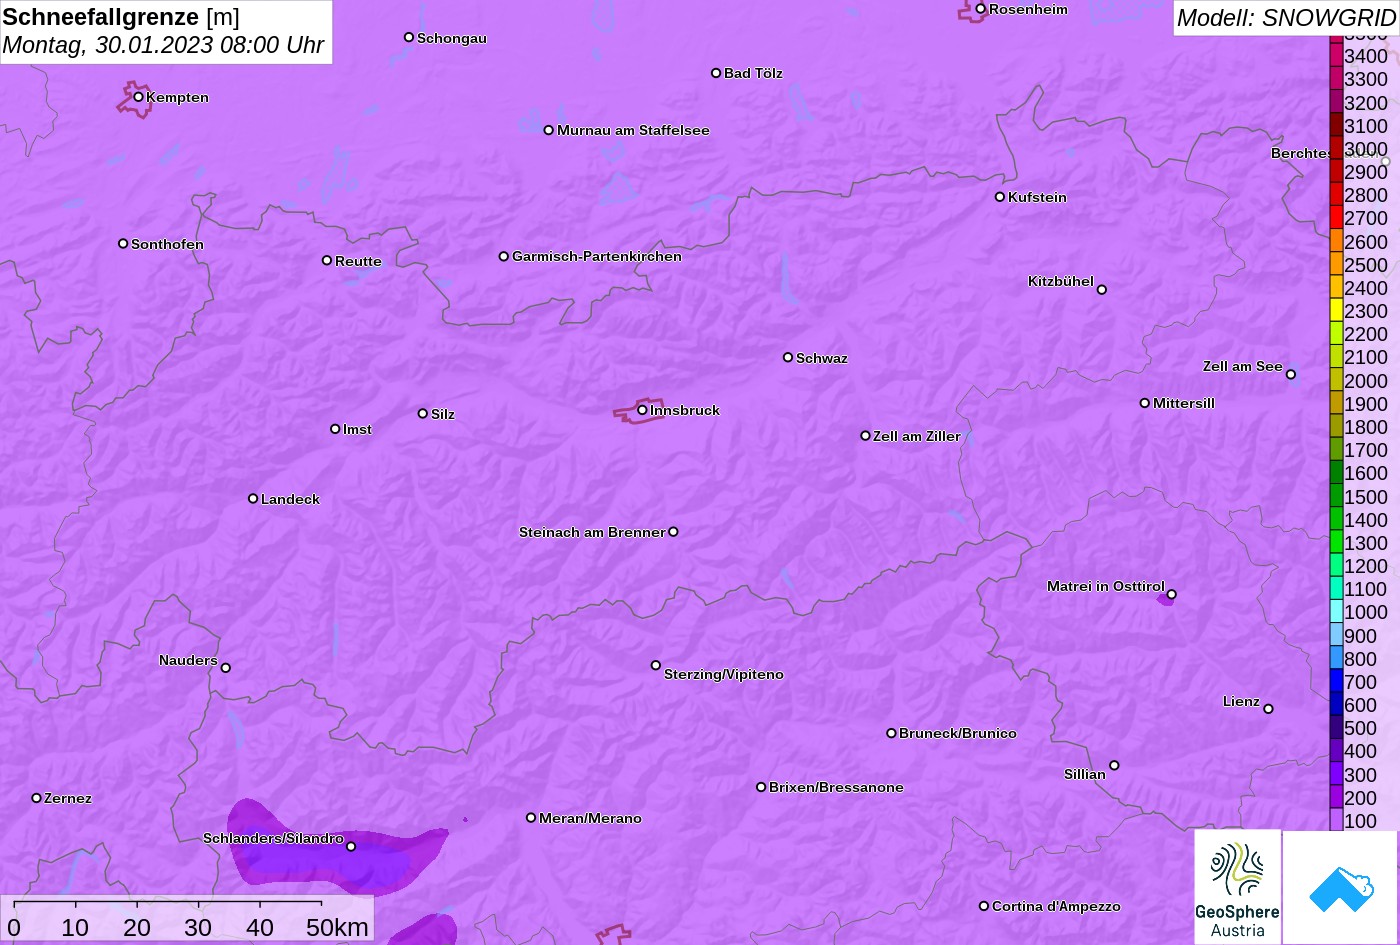Screen dimensions: 1400x945
Task: Click the blue cloud logo at bottom right
Action: (x=1340, y=887)
